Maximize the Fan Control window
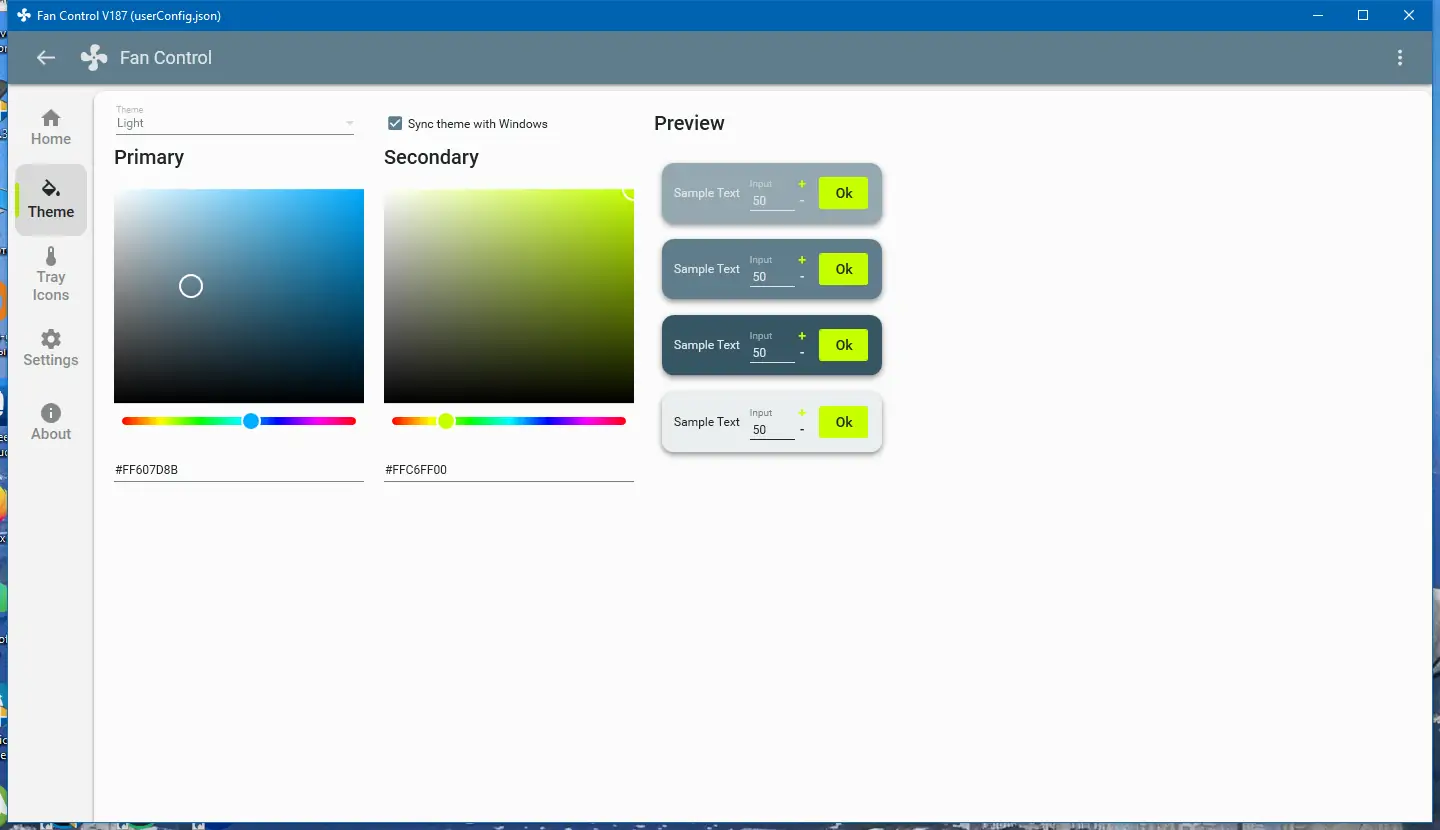This screenshot has height=830, width=1440. [1363, 15]
